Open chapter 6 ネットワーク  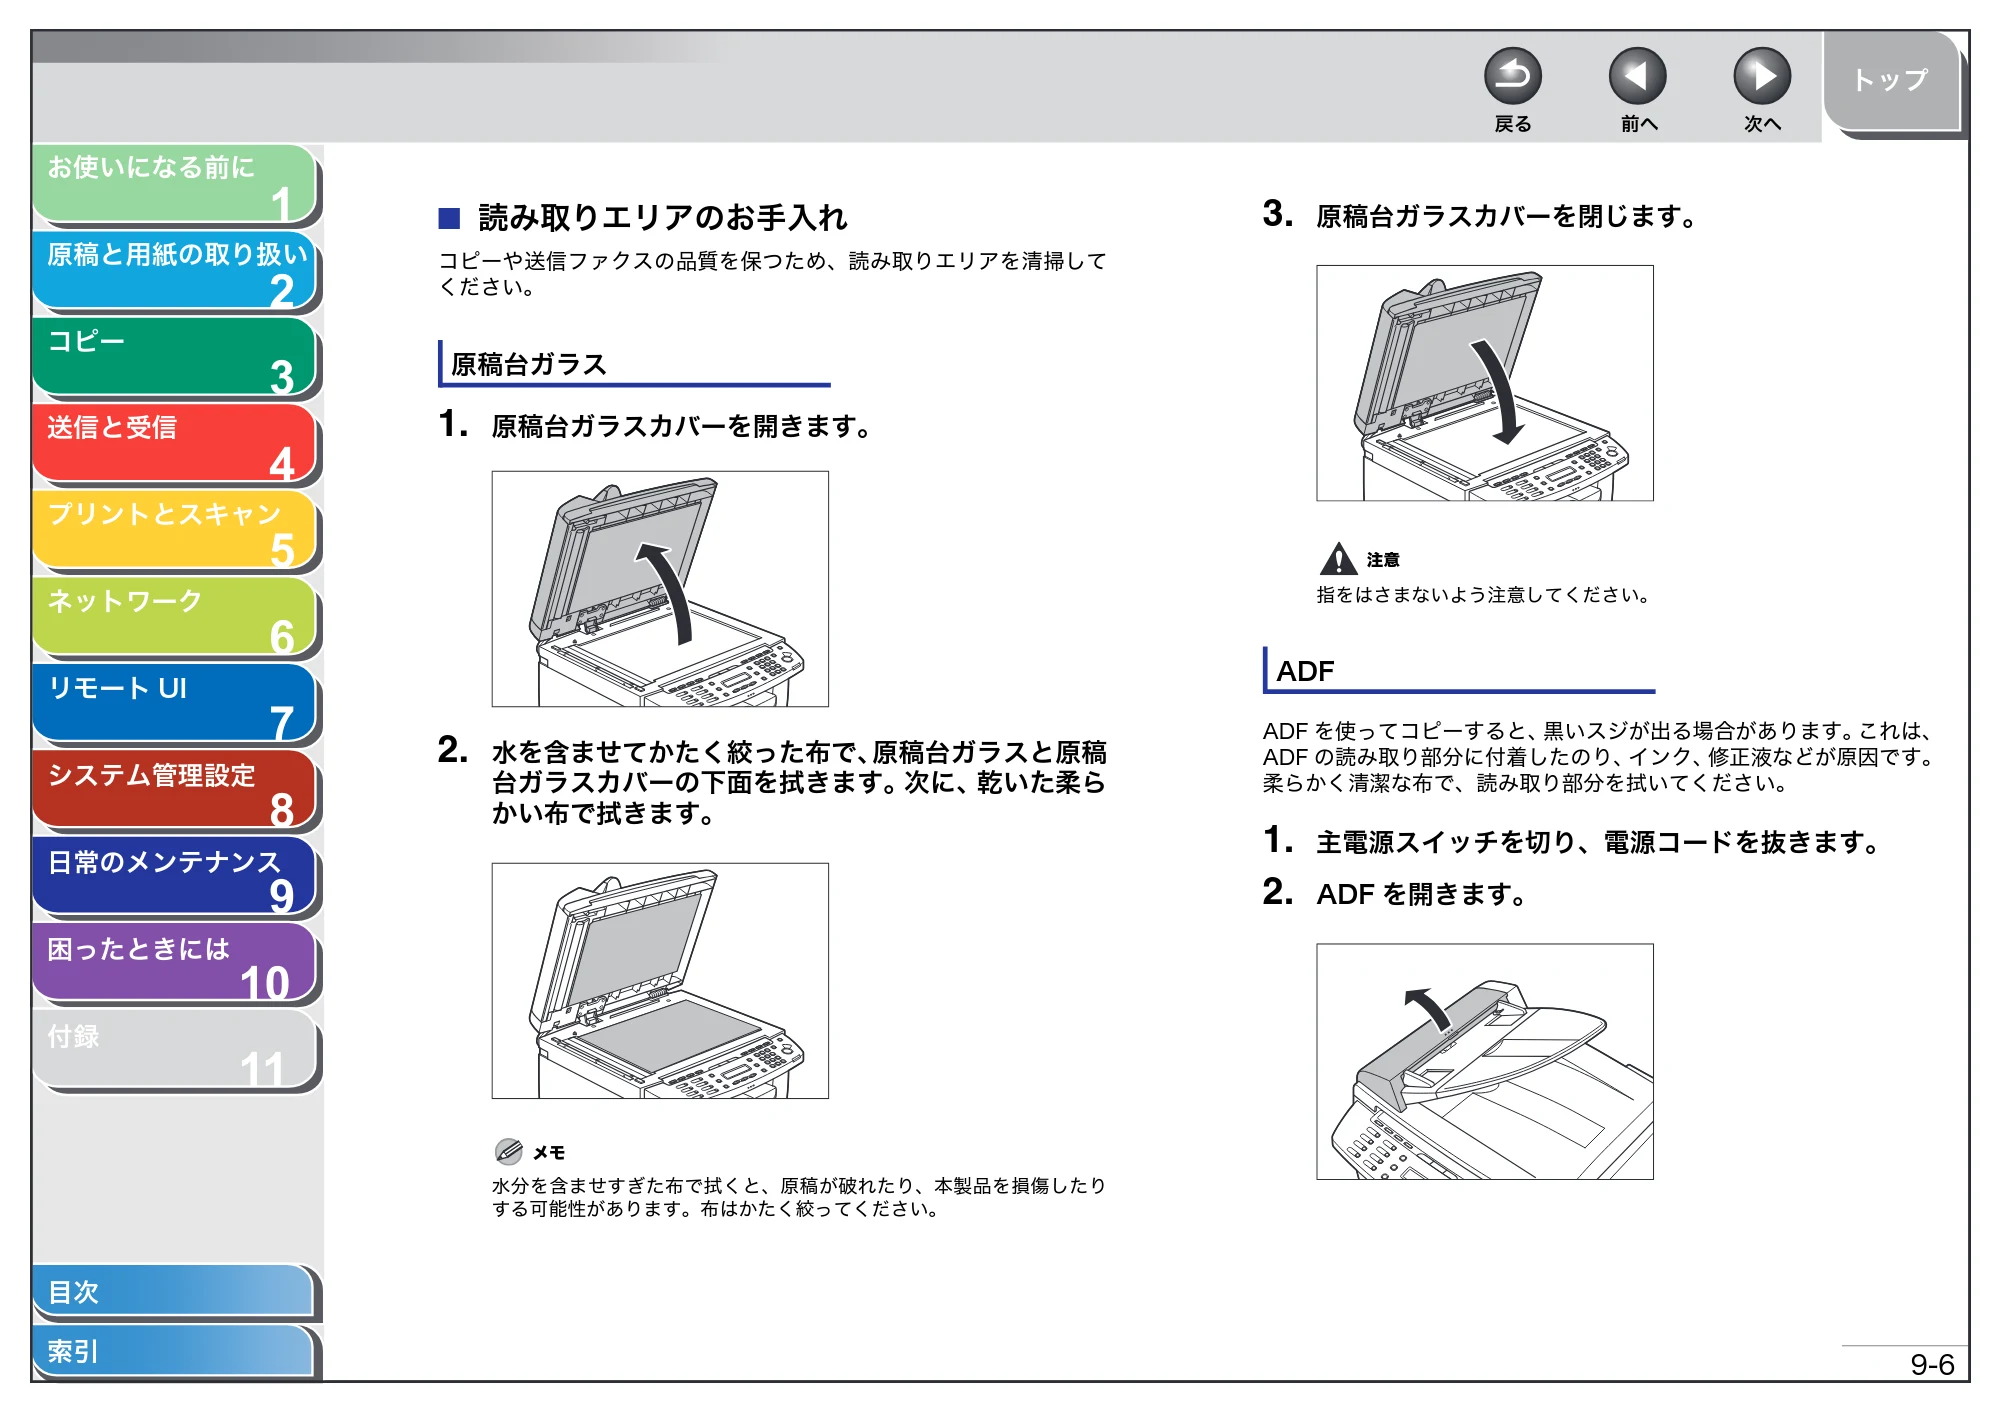pos(175,618)
